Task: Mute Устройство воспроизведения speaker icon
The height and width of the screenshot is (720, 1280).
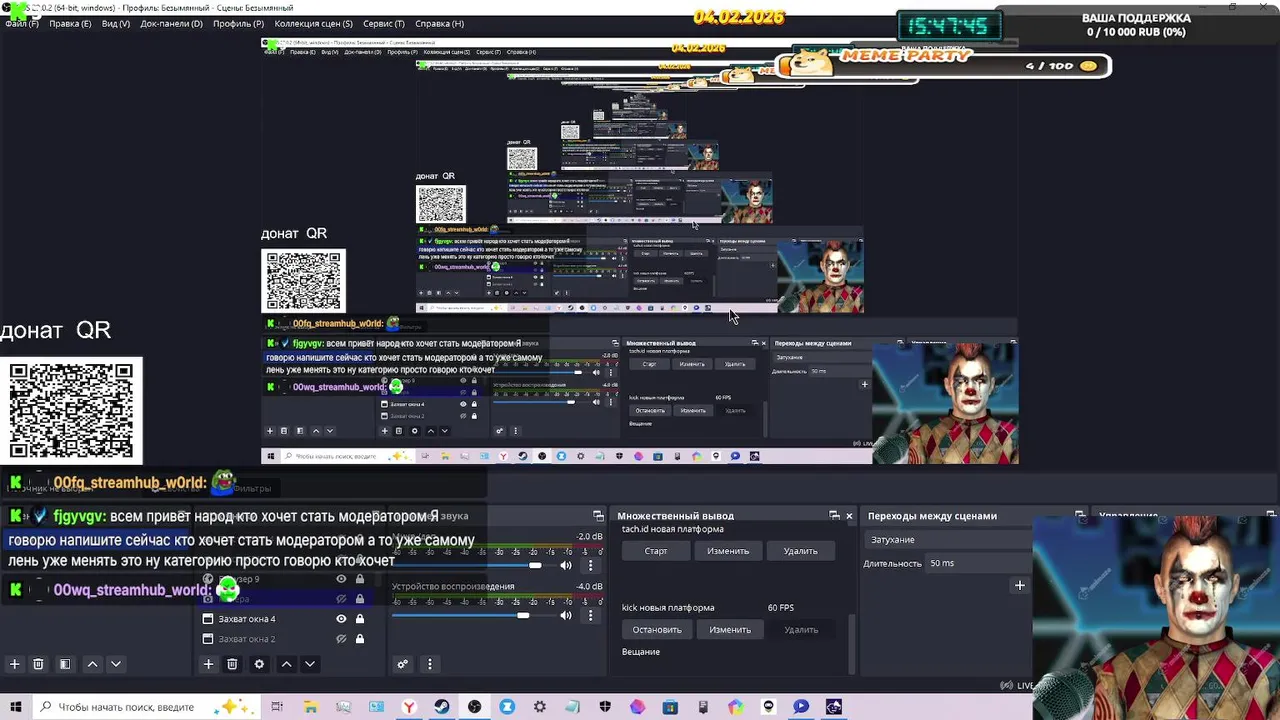Action: point(566,615)
